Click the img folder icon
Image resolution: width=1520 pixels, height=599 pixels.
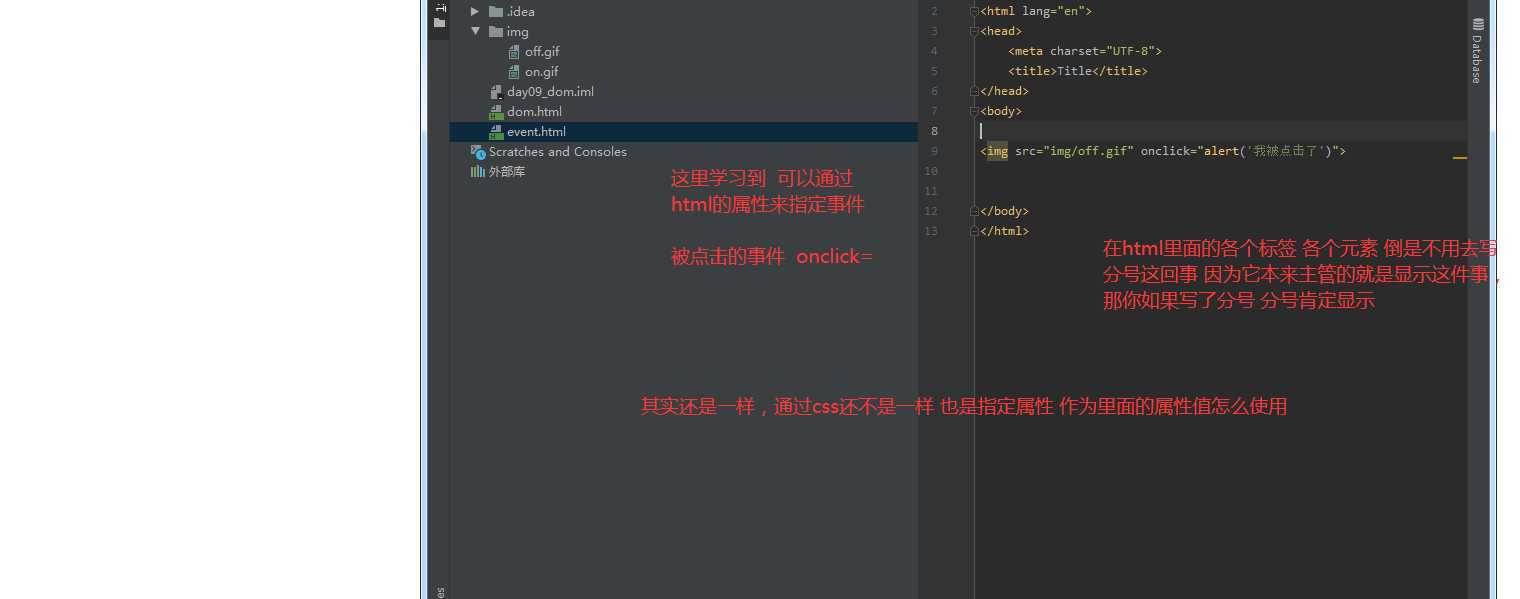coord(496,31)
